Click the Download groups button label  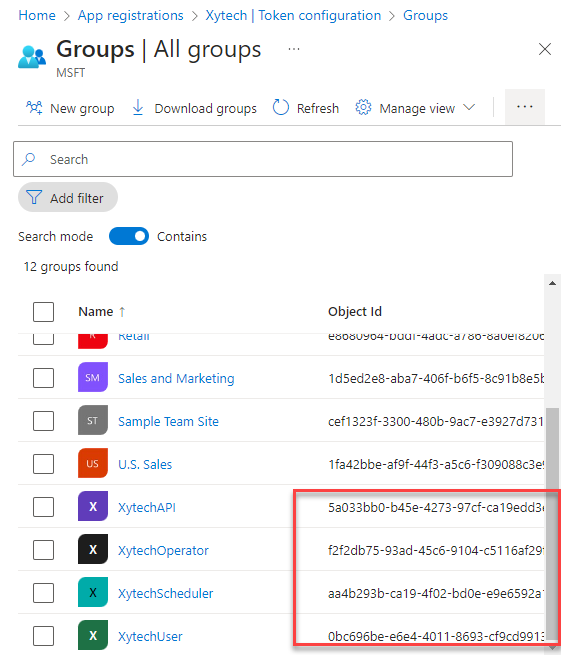point(206,108)
